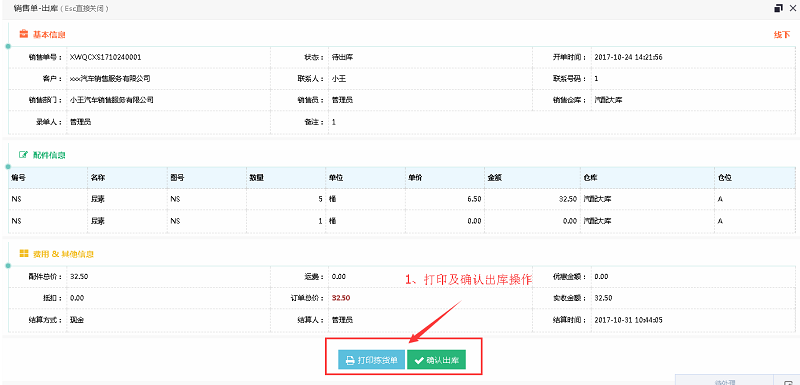Click the 备注 value 1
Image resolution: width=800 pixels, height=385 pixels.
pyautogui.click(x=334, y=122)
